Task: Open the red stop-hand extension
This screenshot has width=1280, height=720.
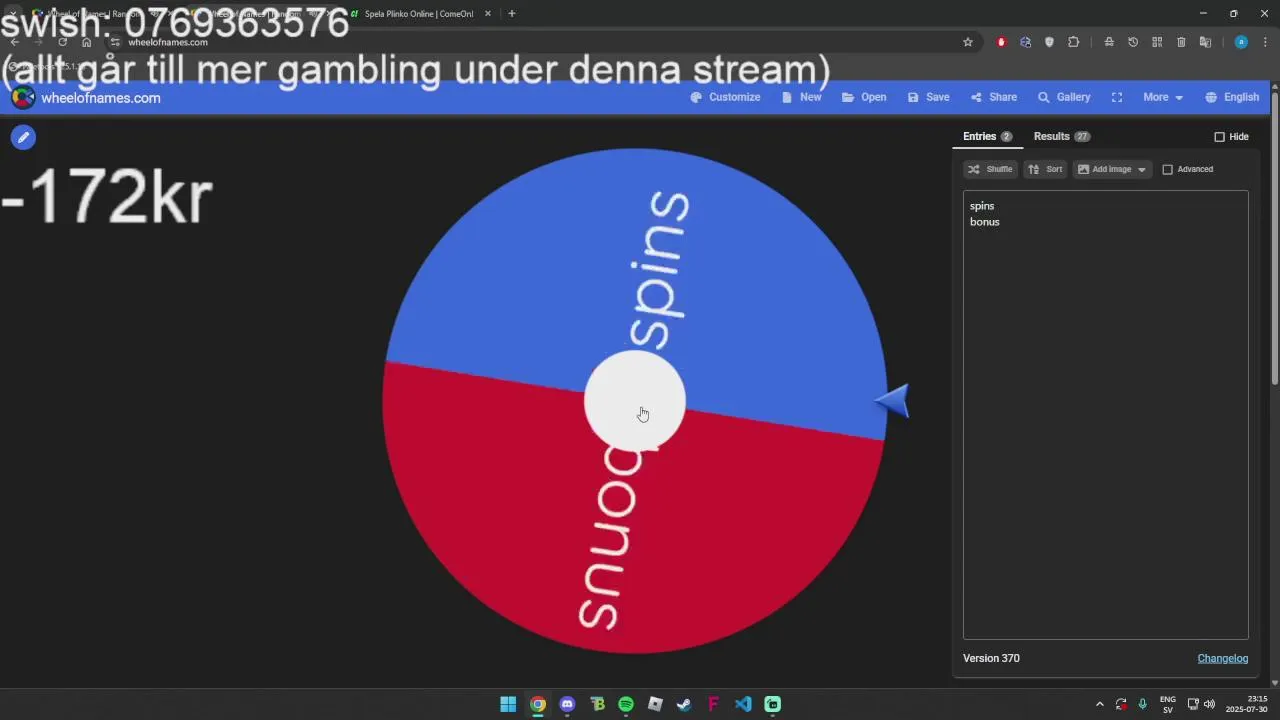Action: [x=1001, y=42]
